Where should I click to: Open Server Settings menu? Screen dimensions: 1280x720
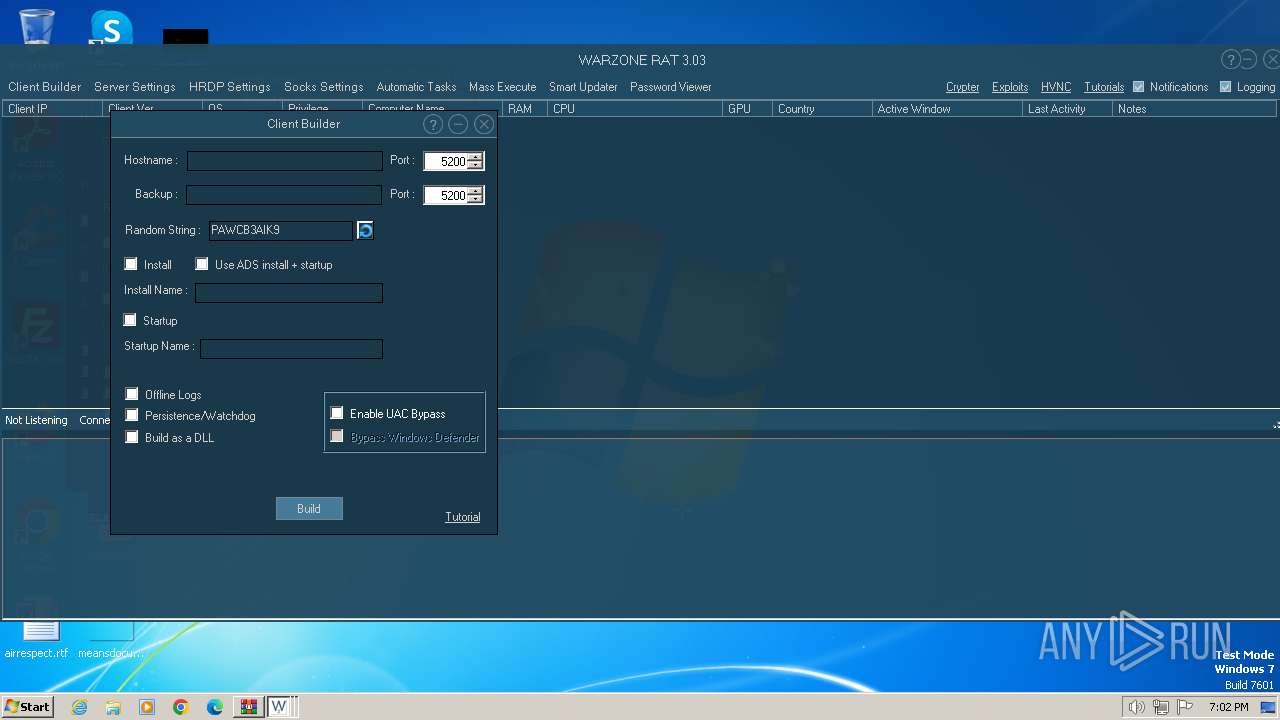134,87
